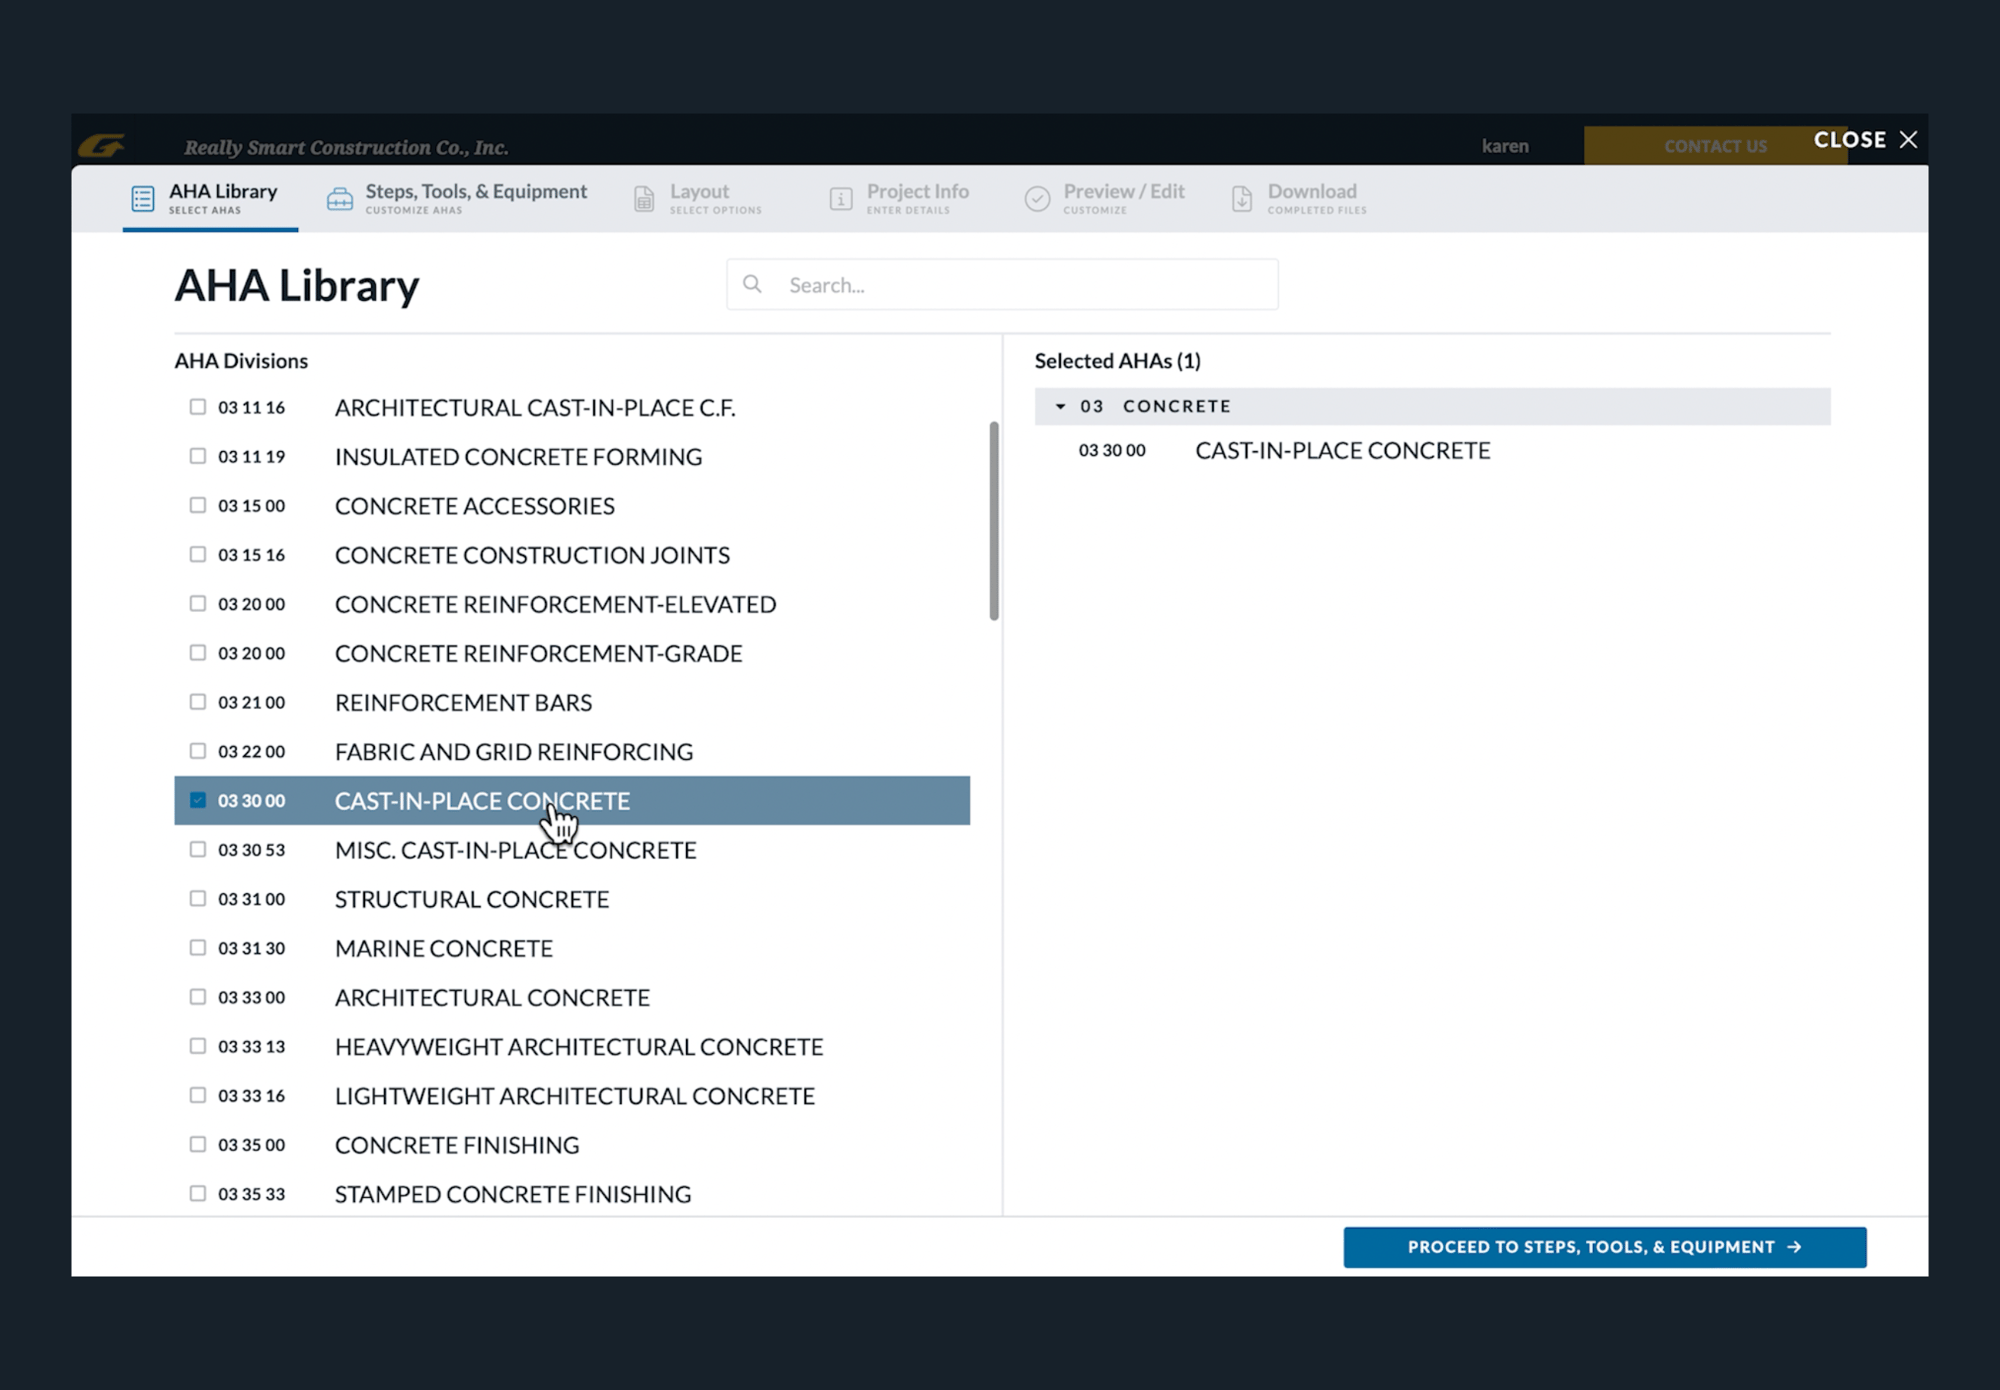
Task: Click the Concrete Finishing row text
Action: tap(457, 1145)
